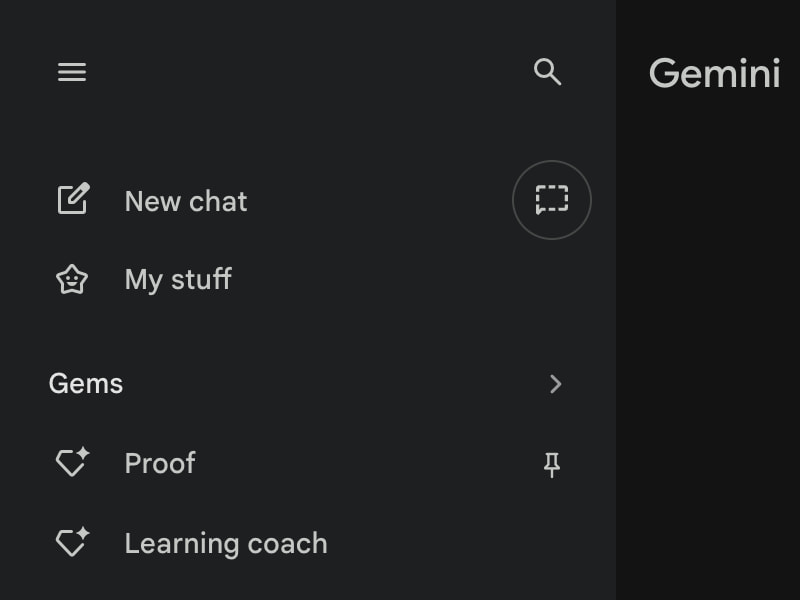The height and width of the screenshot is (600, 800).
Task: Click the star face icon for My stuff
Action: pyautogui.click(x=72, y=279)
